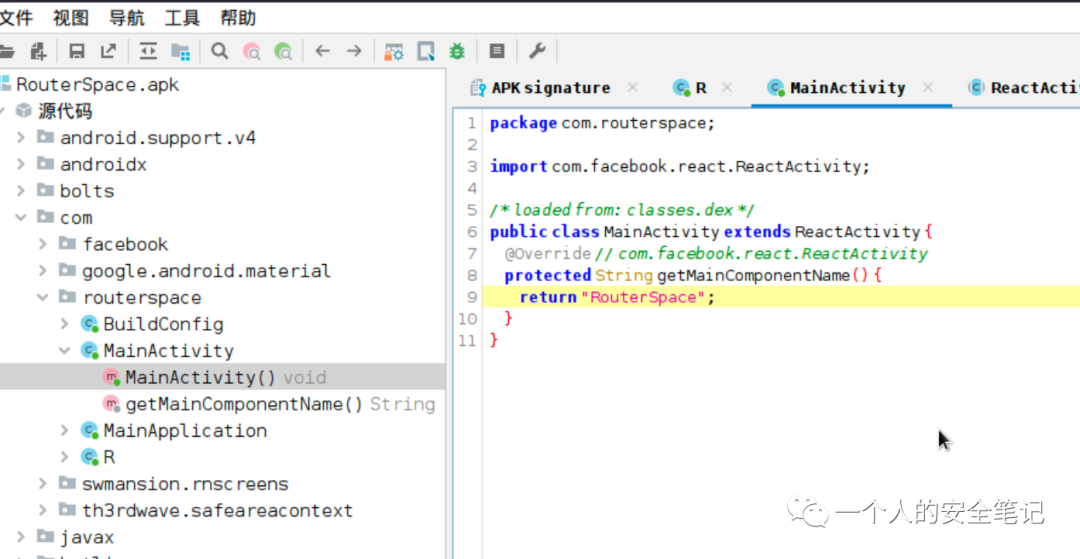Open text search with magnifier icon
The width and height of the screenshot is (1080, 559).
(220, 51)
